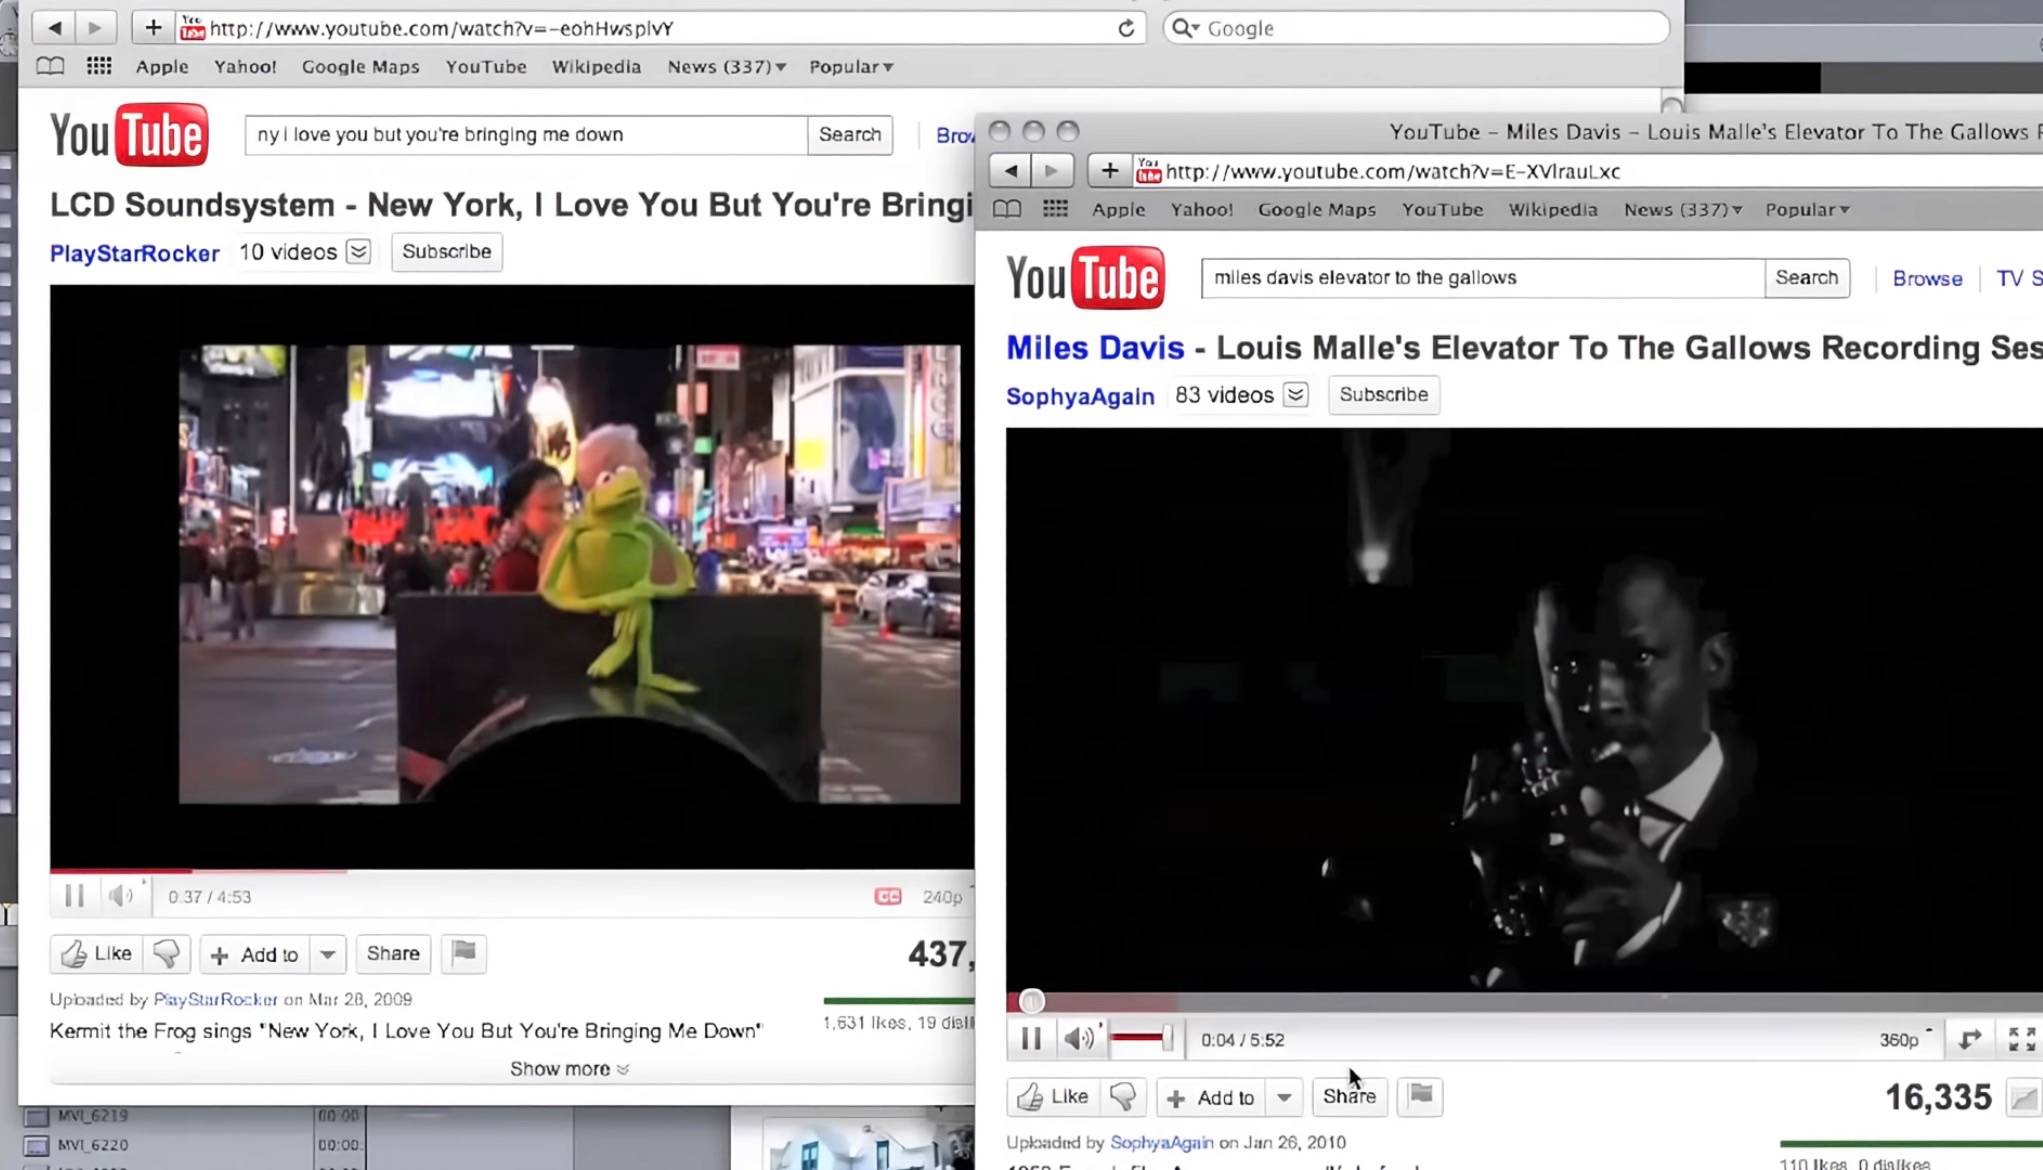Open Top Sites grid in the LCD Soundsystem window

pos(99,66)
